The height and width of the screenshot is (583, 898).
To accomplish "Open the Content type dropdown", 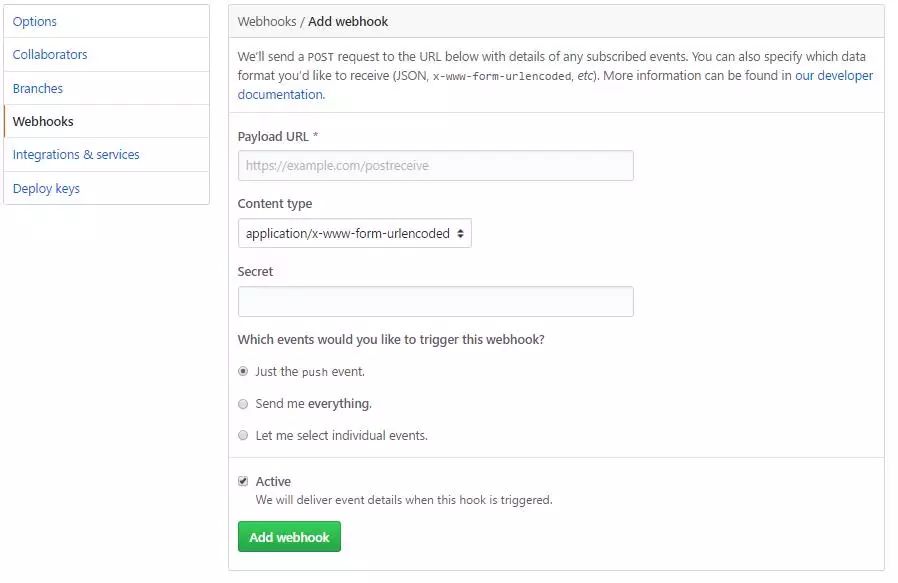I will [355, 233].
